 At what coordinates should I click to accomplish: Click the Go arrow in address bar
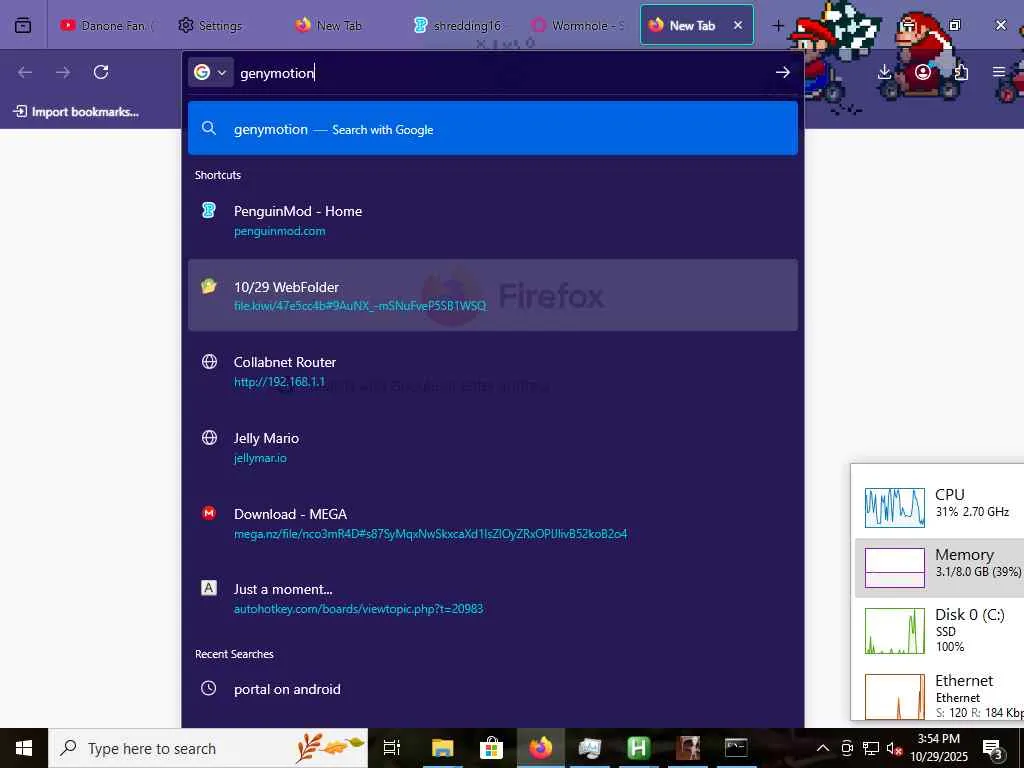(x=782, y=72)
